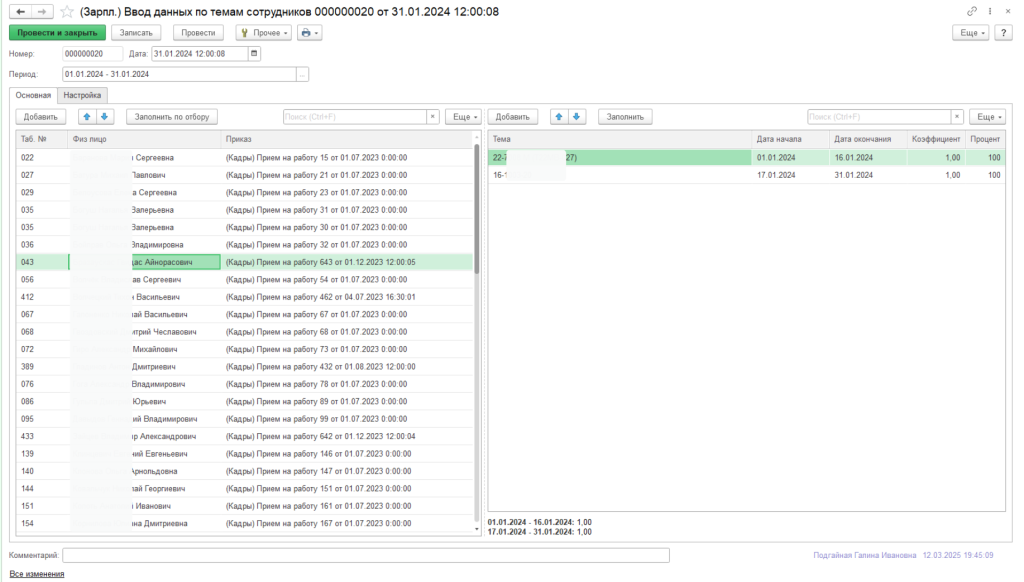Click into the Комментарий input field
This screenshot has width=1024, height=582.
[x=365, y=555]
